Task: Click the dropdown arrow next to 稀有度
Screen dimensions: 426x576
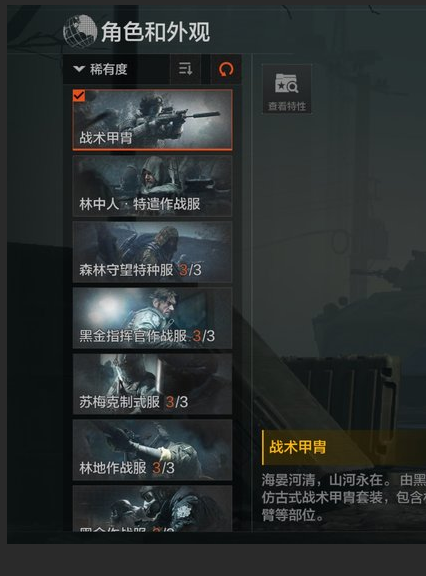Action: pyautogui.click(x=79, y=69)
